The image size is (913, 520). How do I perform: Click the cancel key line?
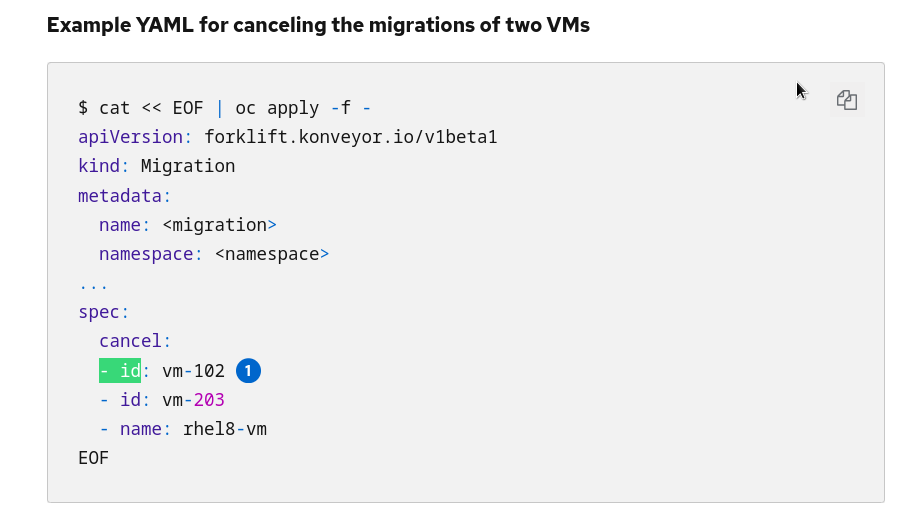[135, 342]
